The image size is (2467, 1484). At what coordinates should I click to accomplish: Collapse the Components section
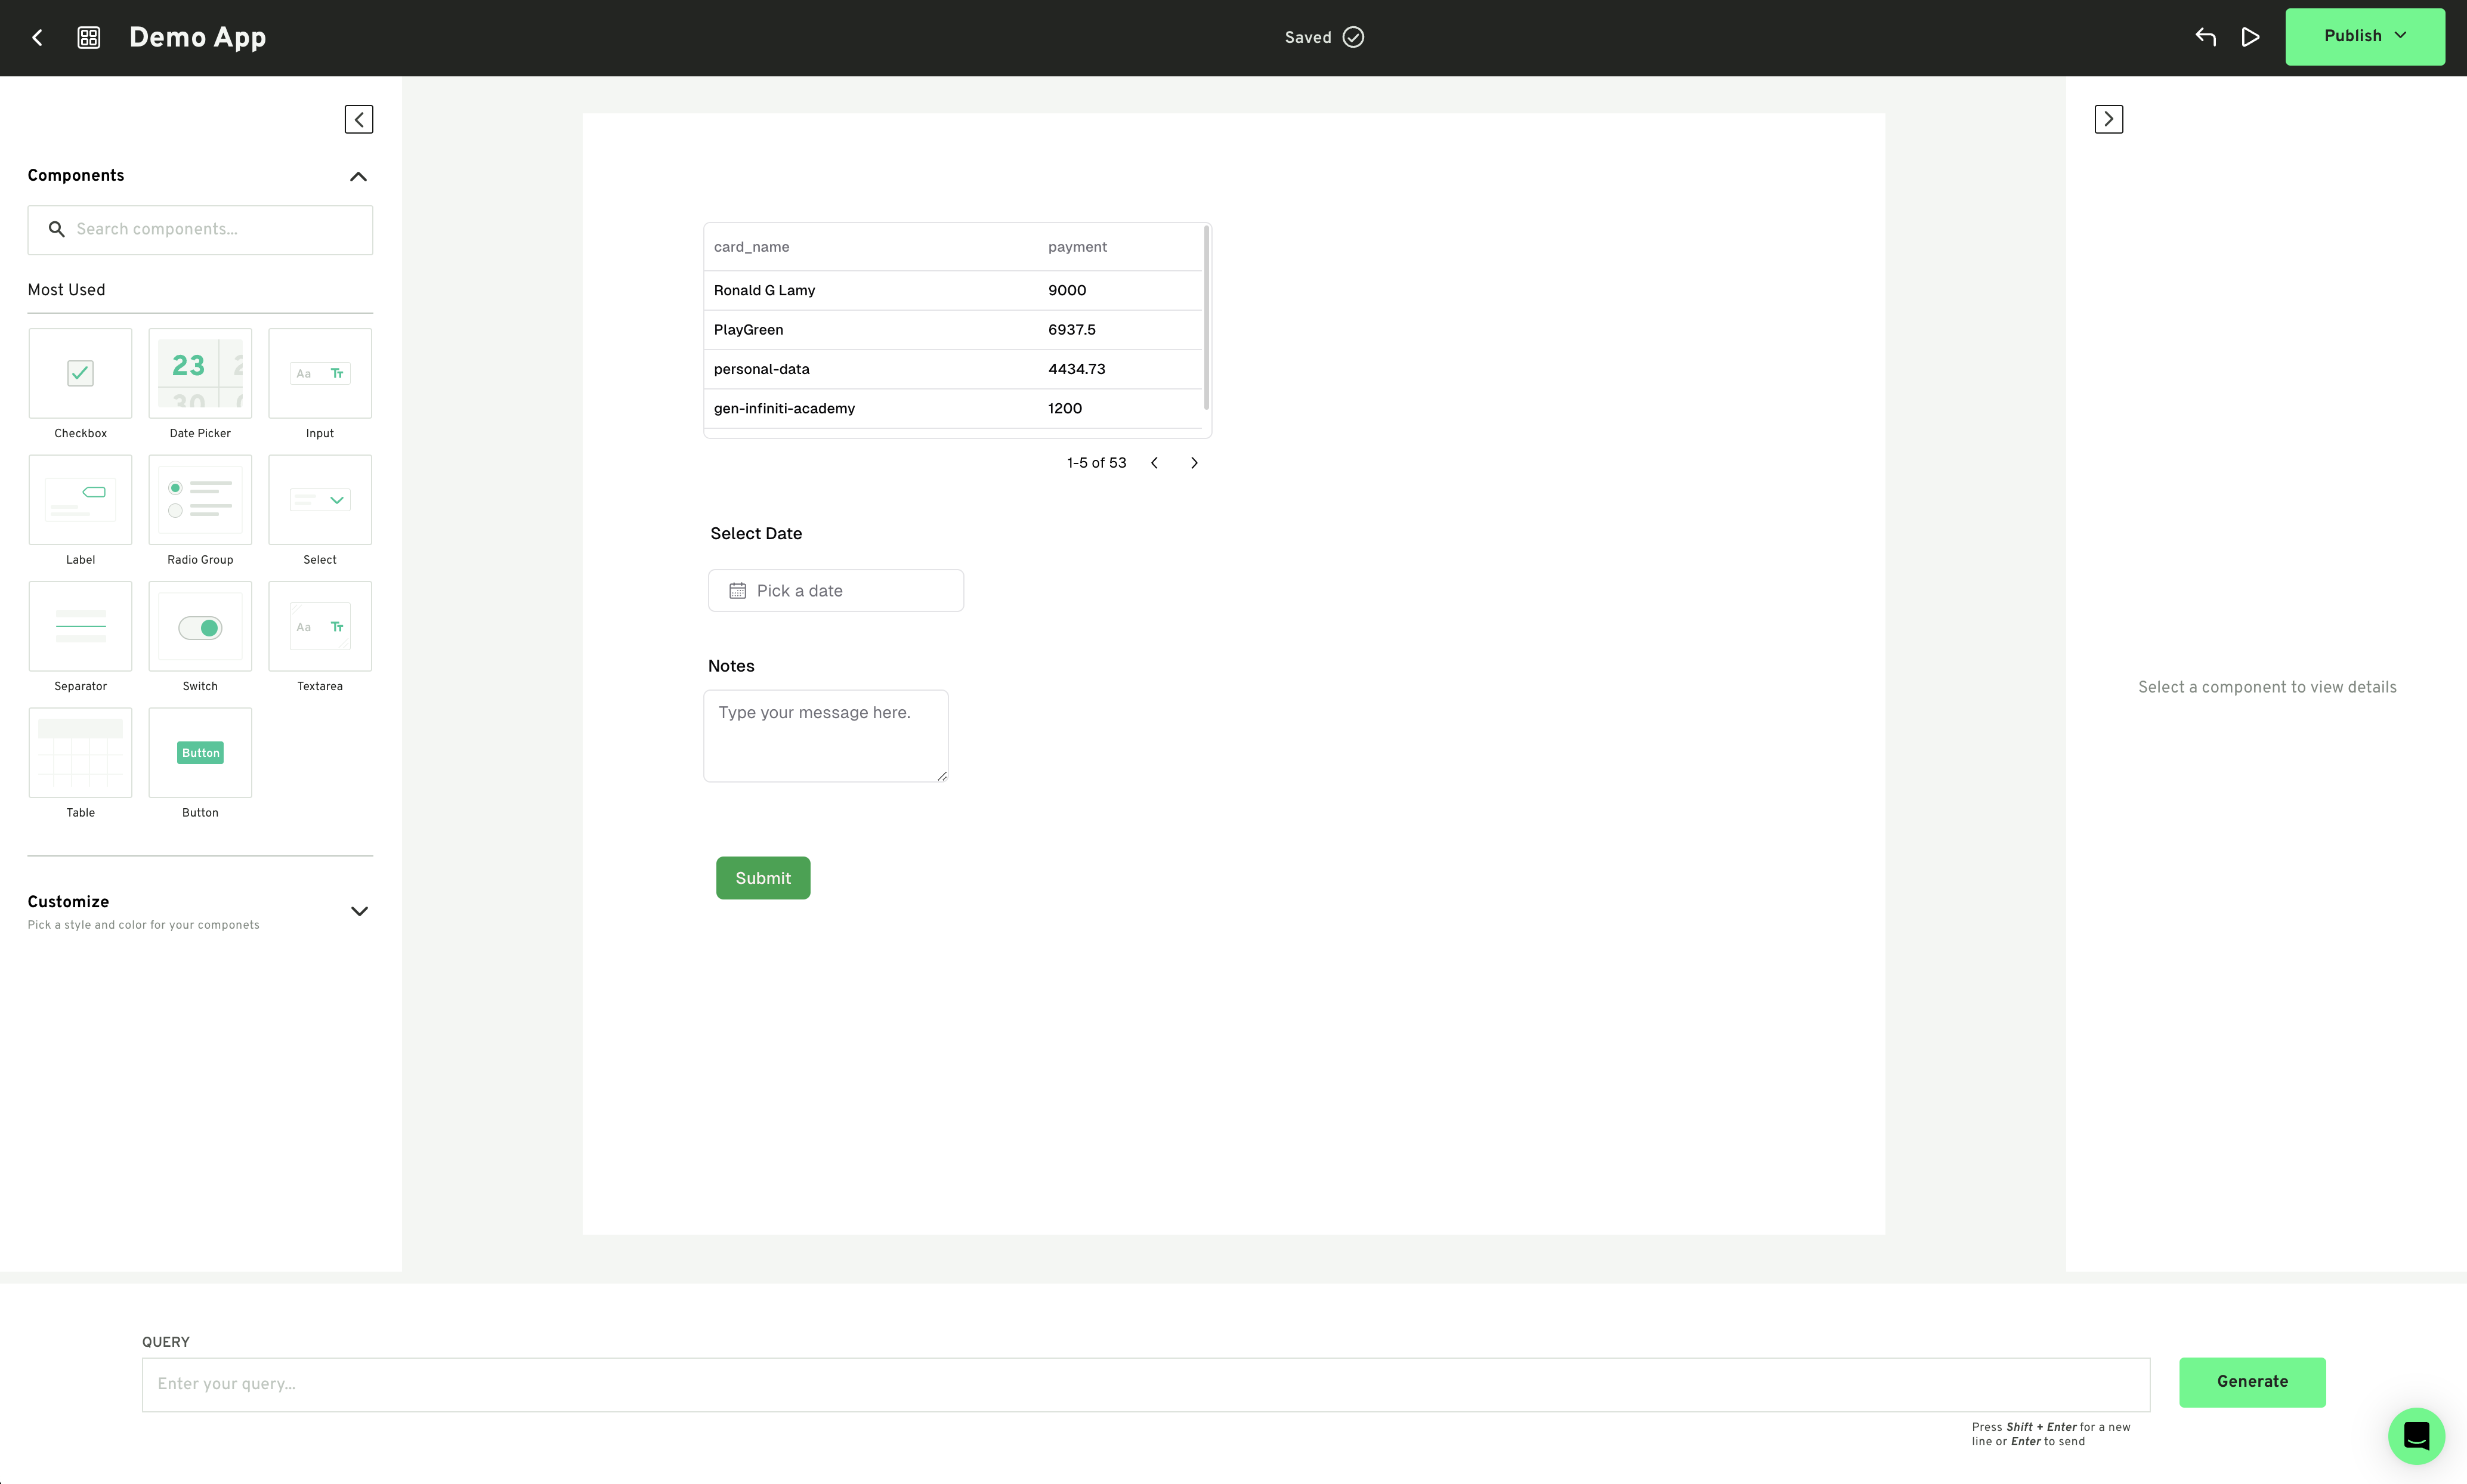click(358, 177)
